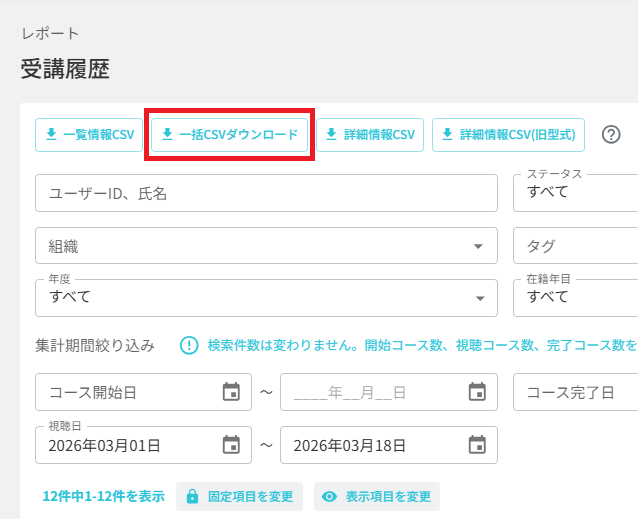638x519 pixels.
Task: Download the 一覧情報CSV file
Action: [x=89, y=135]
